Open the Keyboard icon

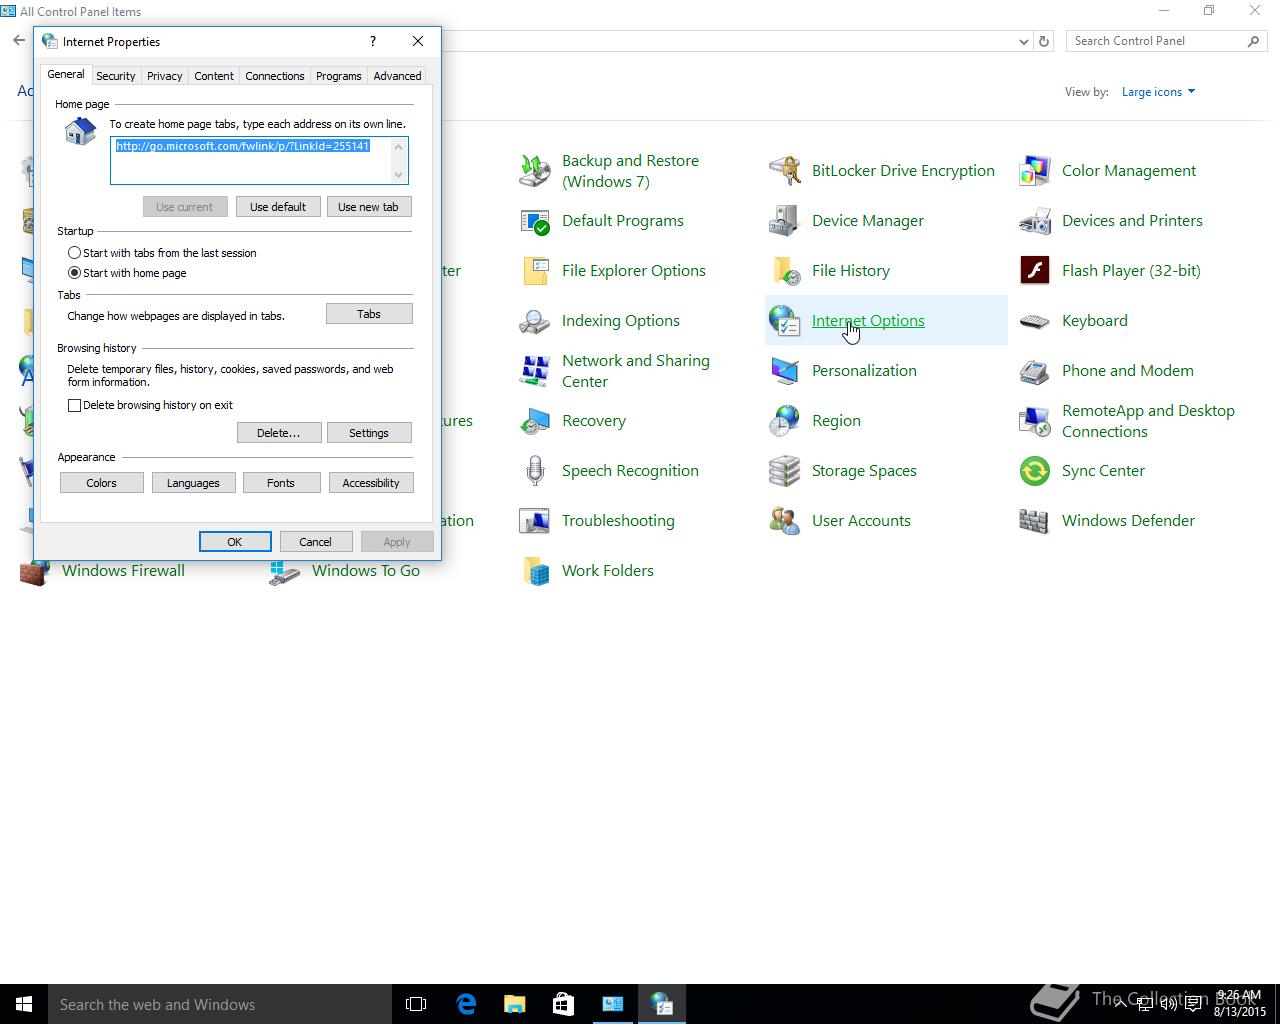tap(1035, 321)
